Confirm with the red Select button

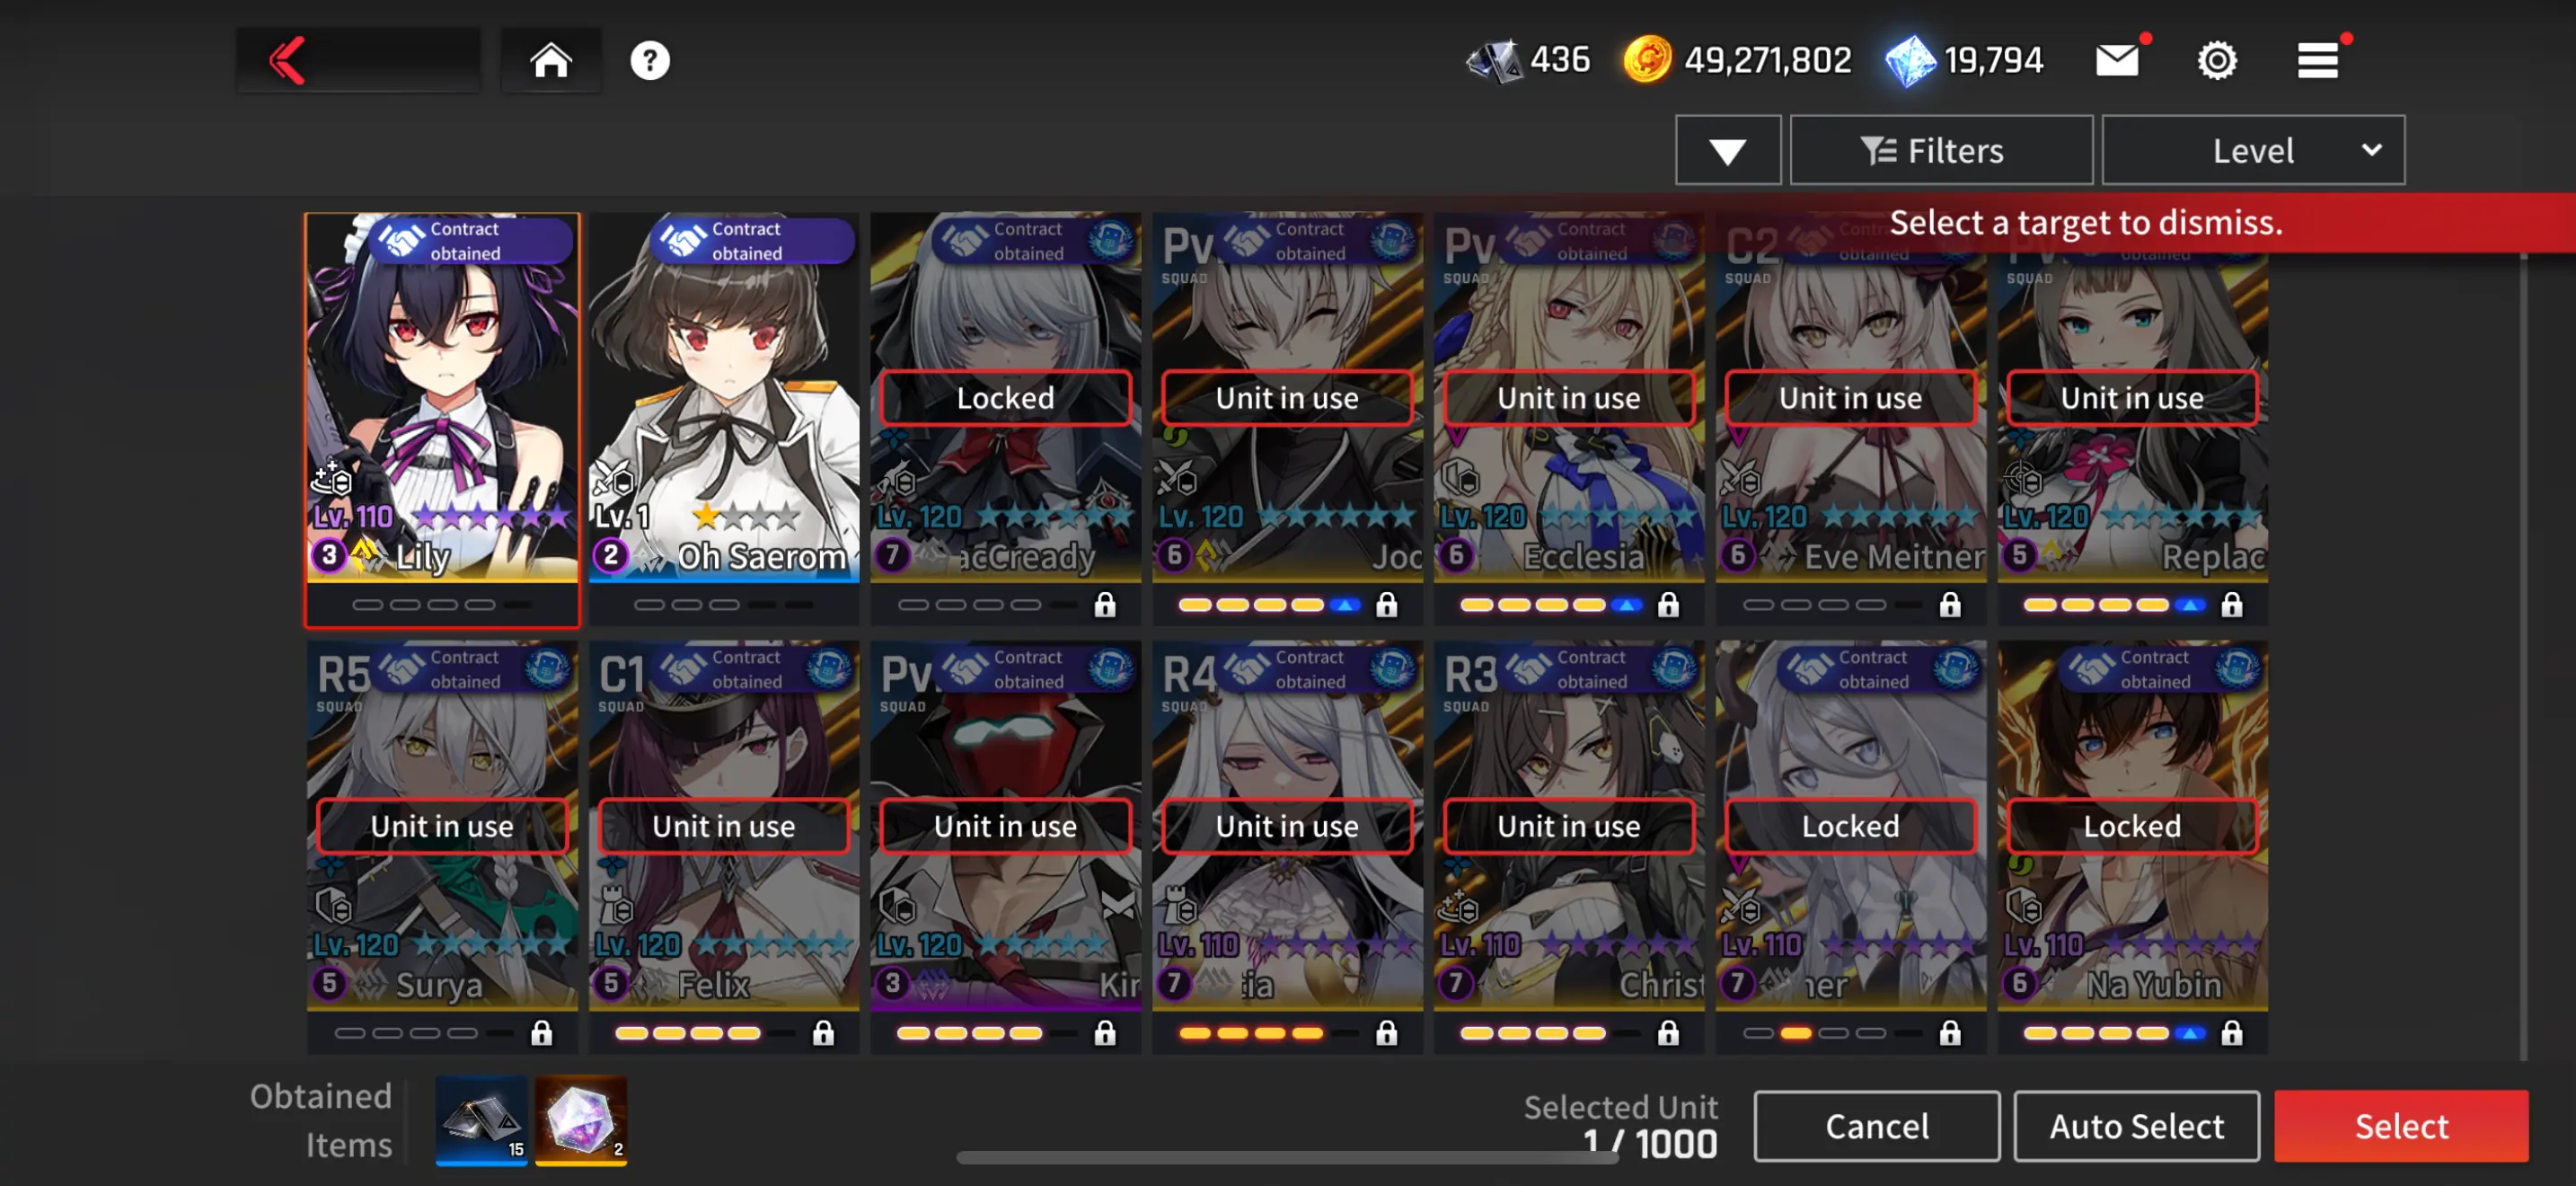(x=2400, y=1126)
